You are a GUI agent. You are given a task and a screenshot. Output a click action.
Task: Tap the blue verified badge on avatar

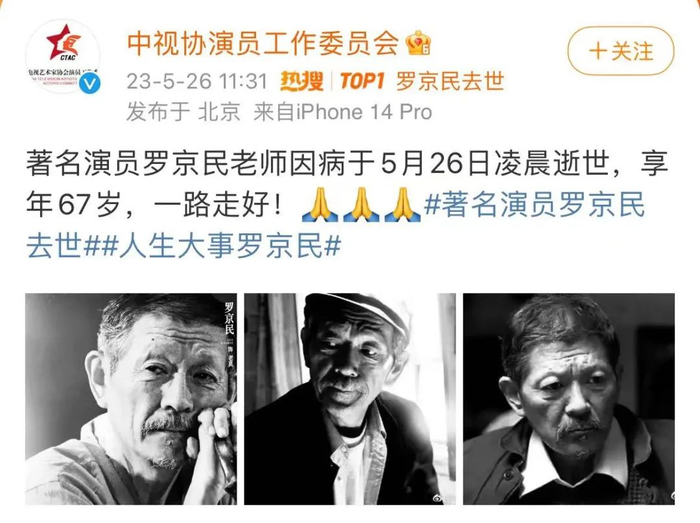click(90, 83)
